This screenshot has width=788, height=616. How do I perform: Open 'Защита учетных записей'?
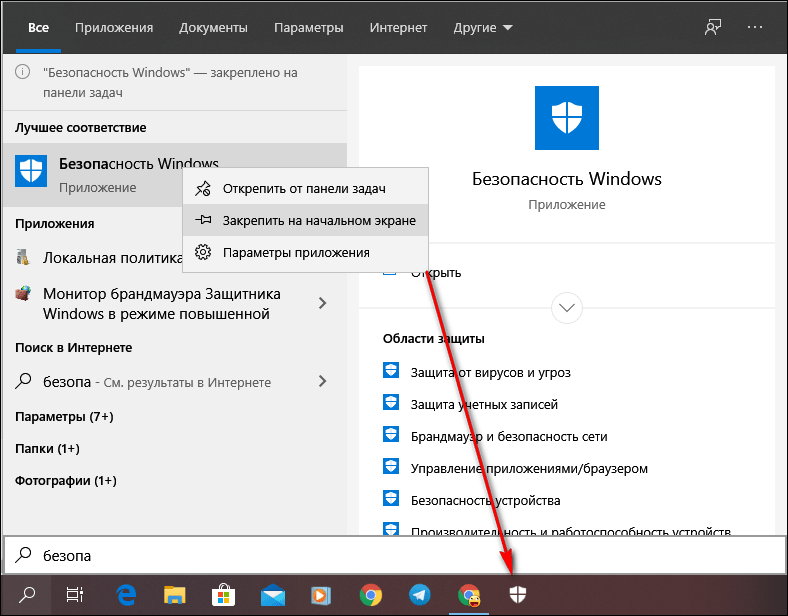[x=484, y=404]
